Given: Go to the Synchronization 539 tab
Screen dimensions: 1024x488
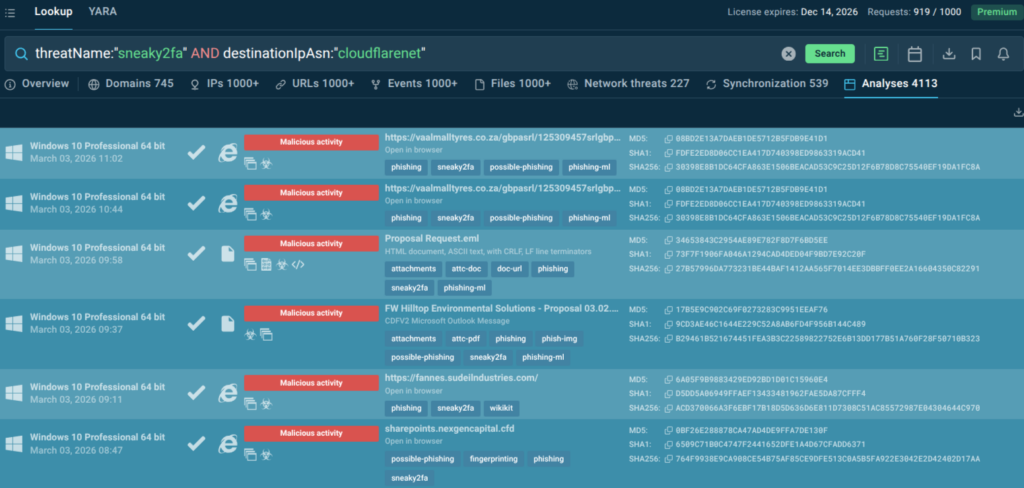Looking at the screenshot, I should [766, 83].
